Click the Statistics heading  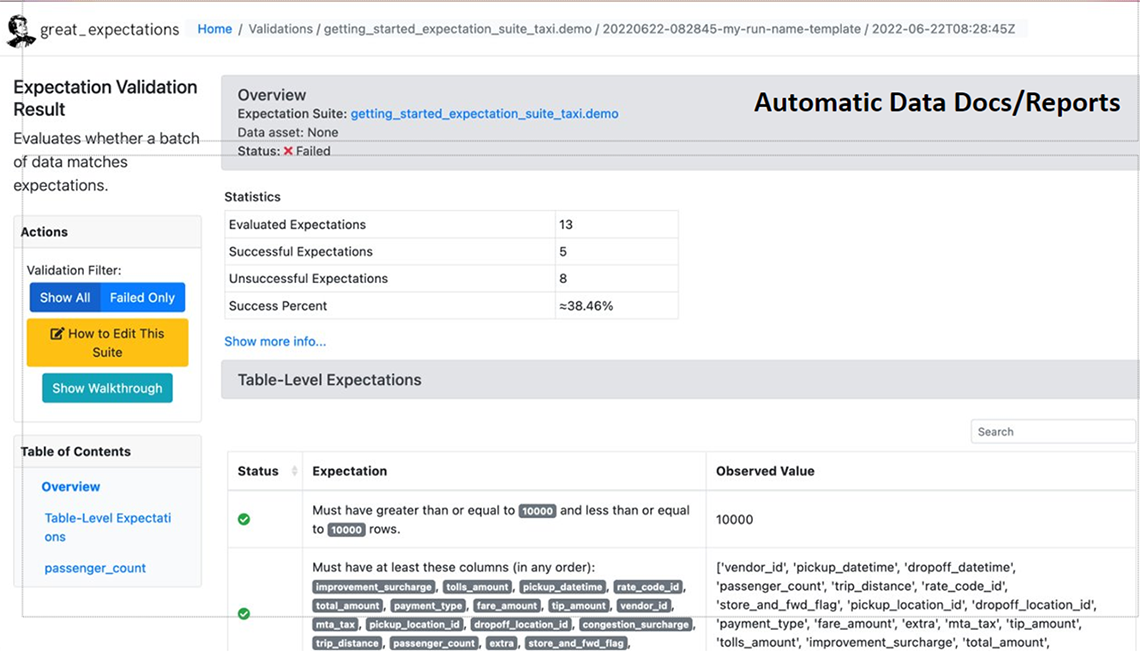252,197
